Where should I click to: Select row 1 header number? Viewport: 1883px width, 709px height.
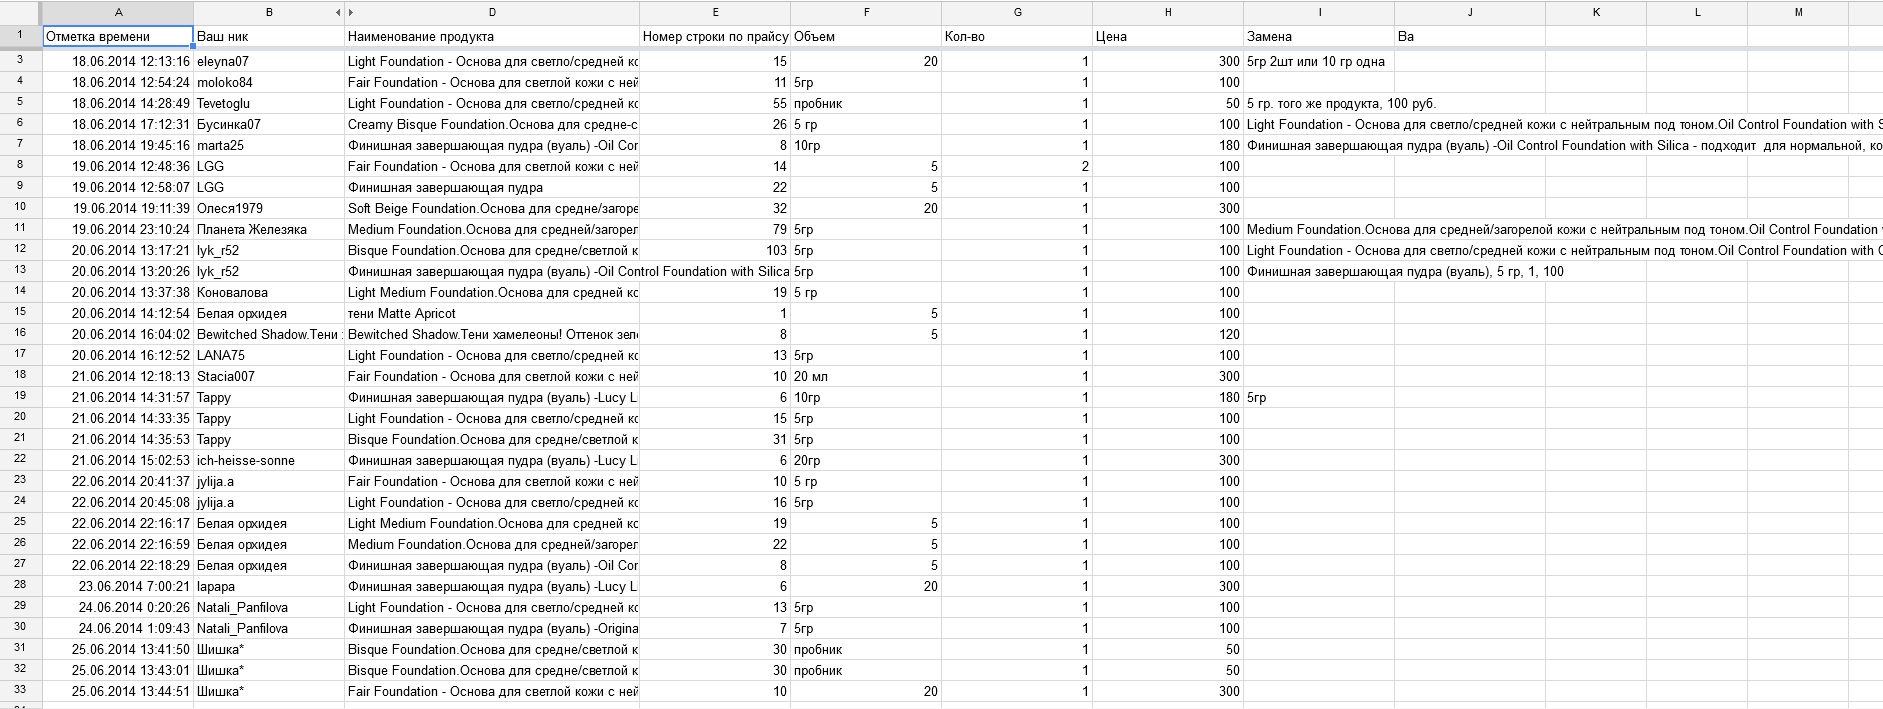20,36
